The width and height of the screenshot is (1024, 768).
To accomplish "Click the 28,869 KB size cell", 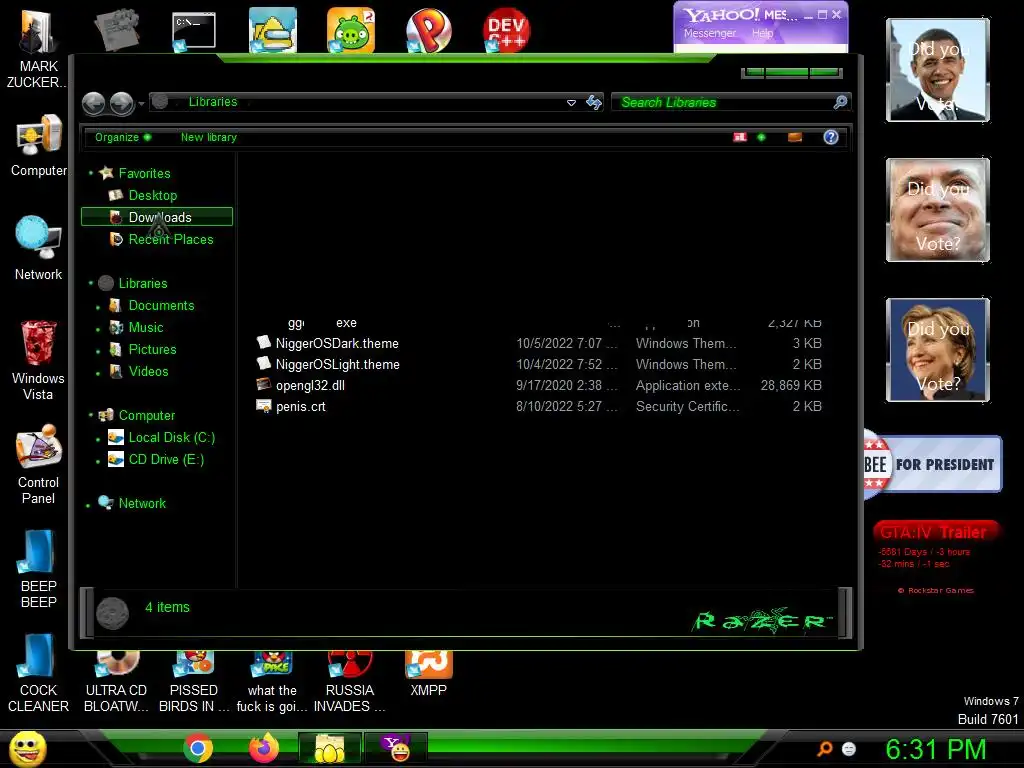I will [x=791, y=385].
